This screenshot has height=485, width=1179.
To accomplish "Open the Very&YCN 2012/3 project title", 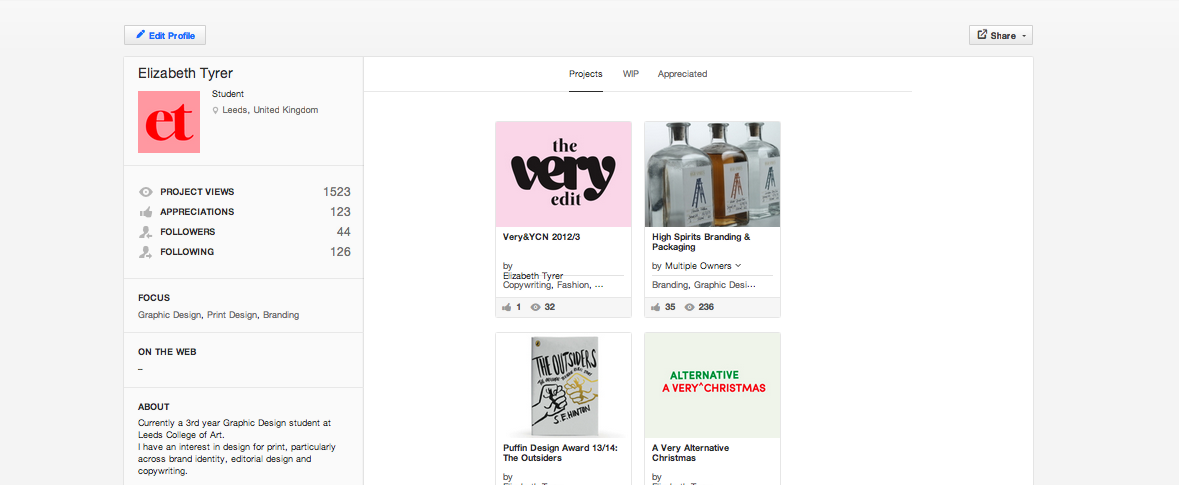I will click(x=541, y=237).
